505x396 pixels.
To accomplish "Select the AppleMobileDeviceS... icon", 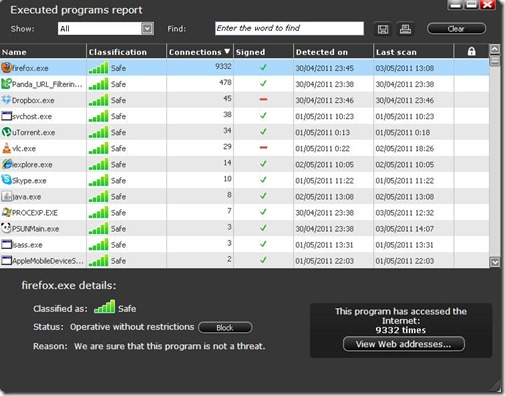I will click(6, 260).
